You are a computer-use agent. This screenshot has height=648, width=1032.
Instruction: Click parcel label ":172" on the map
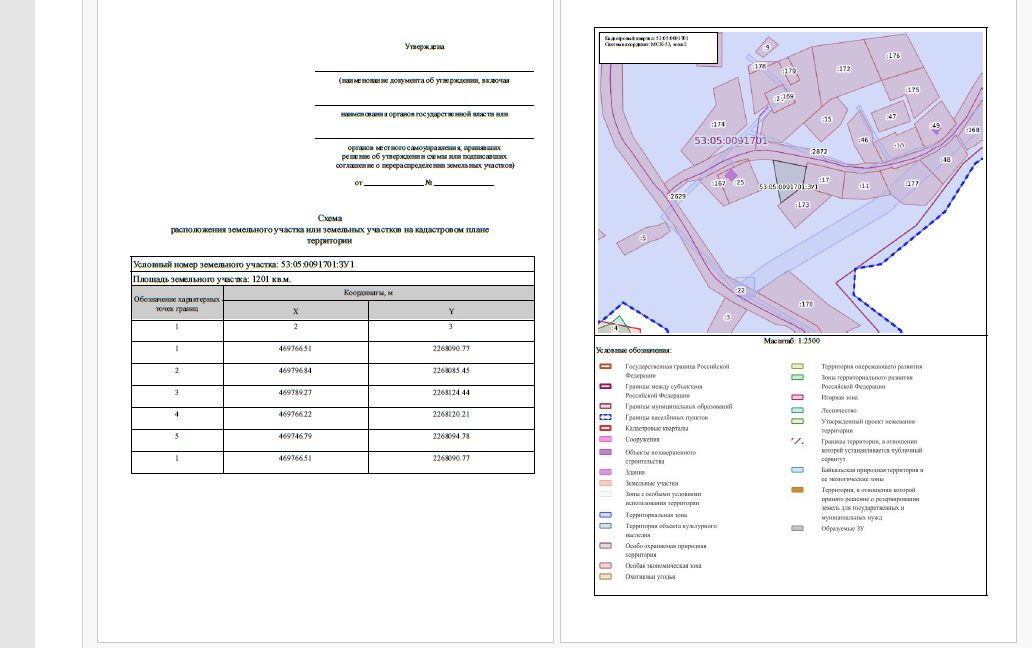(x=844, y=68)
